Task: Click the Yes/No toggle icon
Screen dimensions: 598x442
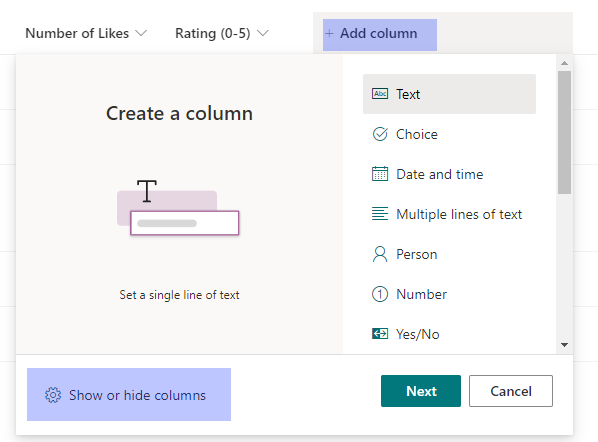Action: click(x=380, y=334)
